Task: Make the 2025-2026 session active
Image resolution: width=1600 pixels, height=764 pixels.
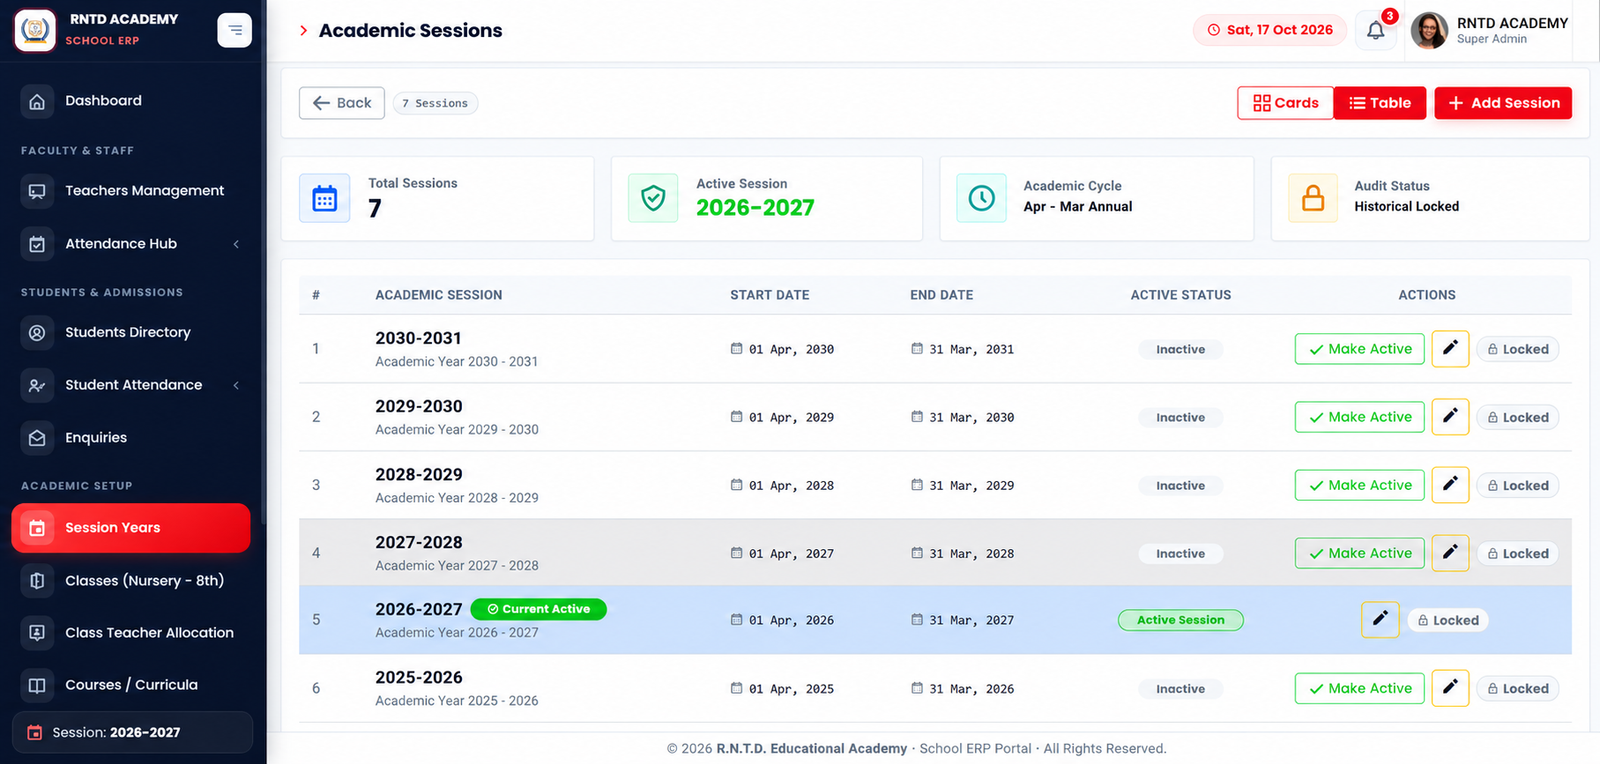Action: tap(1360, 688)
